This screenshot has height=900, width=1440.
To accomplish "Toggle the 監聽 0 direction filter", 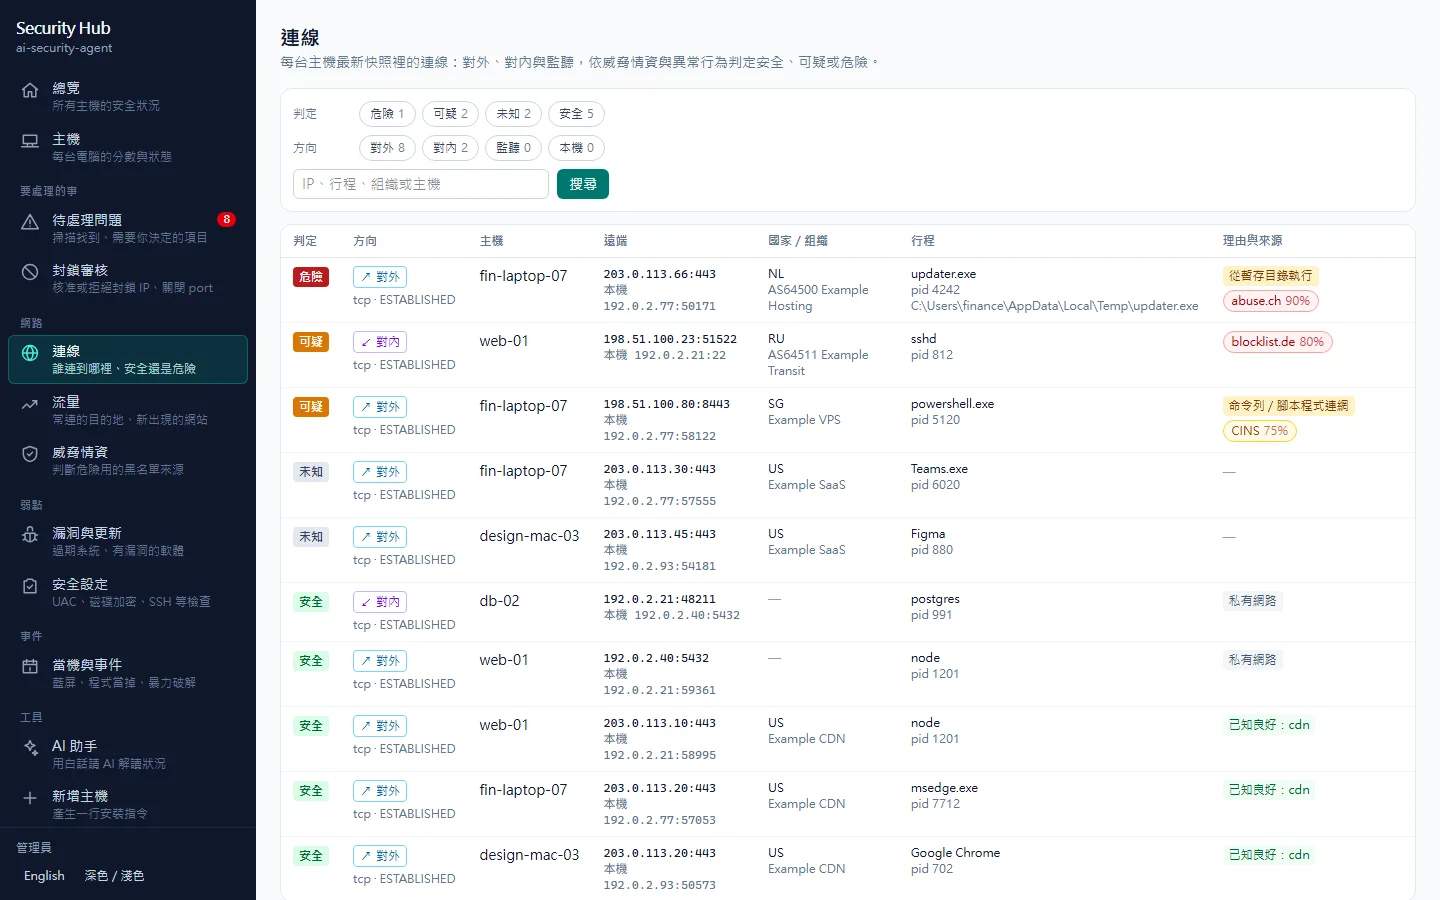I will 513,148.
